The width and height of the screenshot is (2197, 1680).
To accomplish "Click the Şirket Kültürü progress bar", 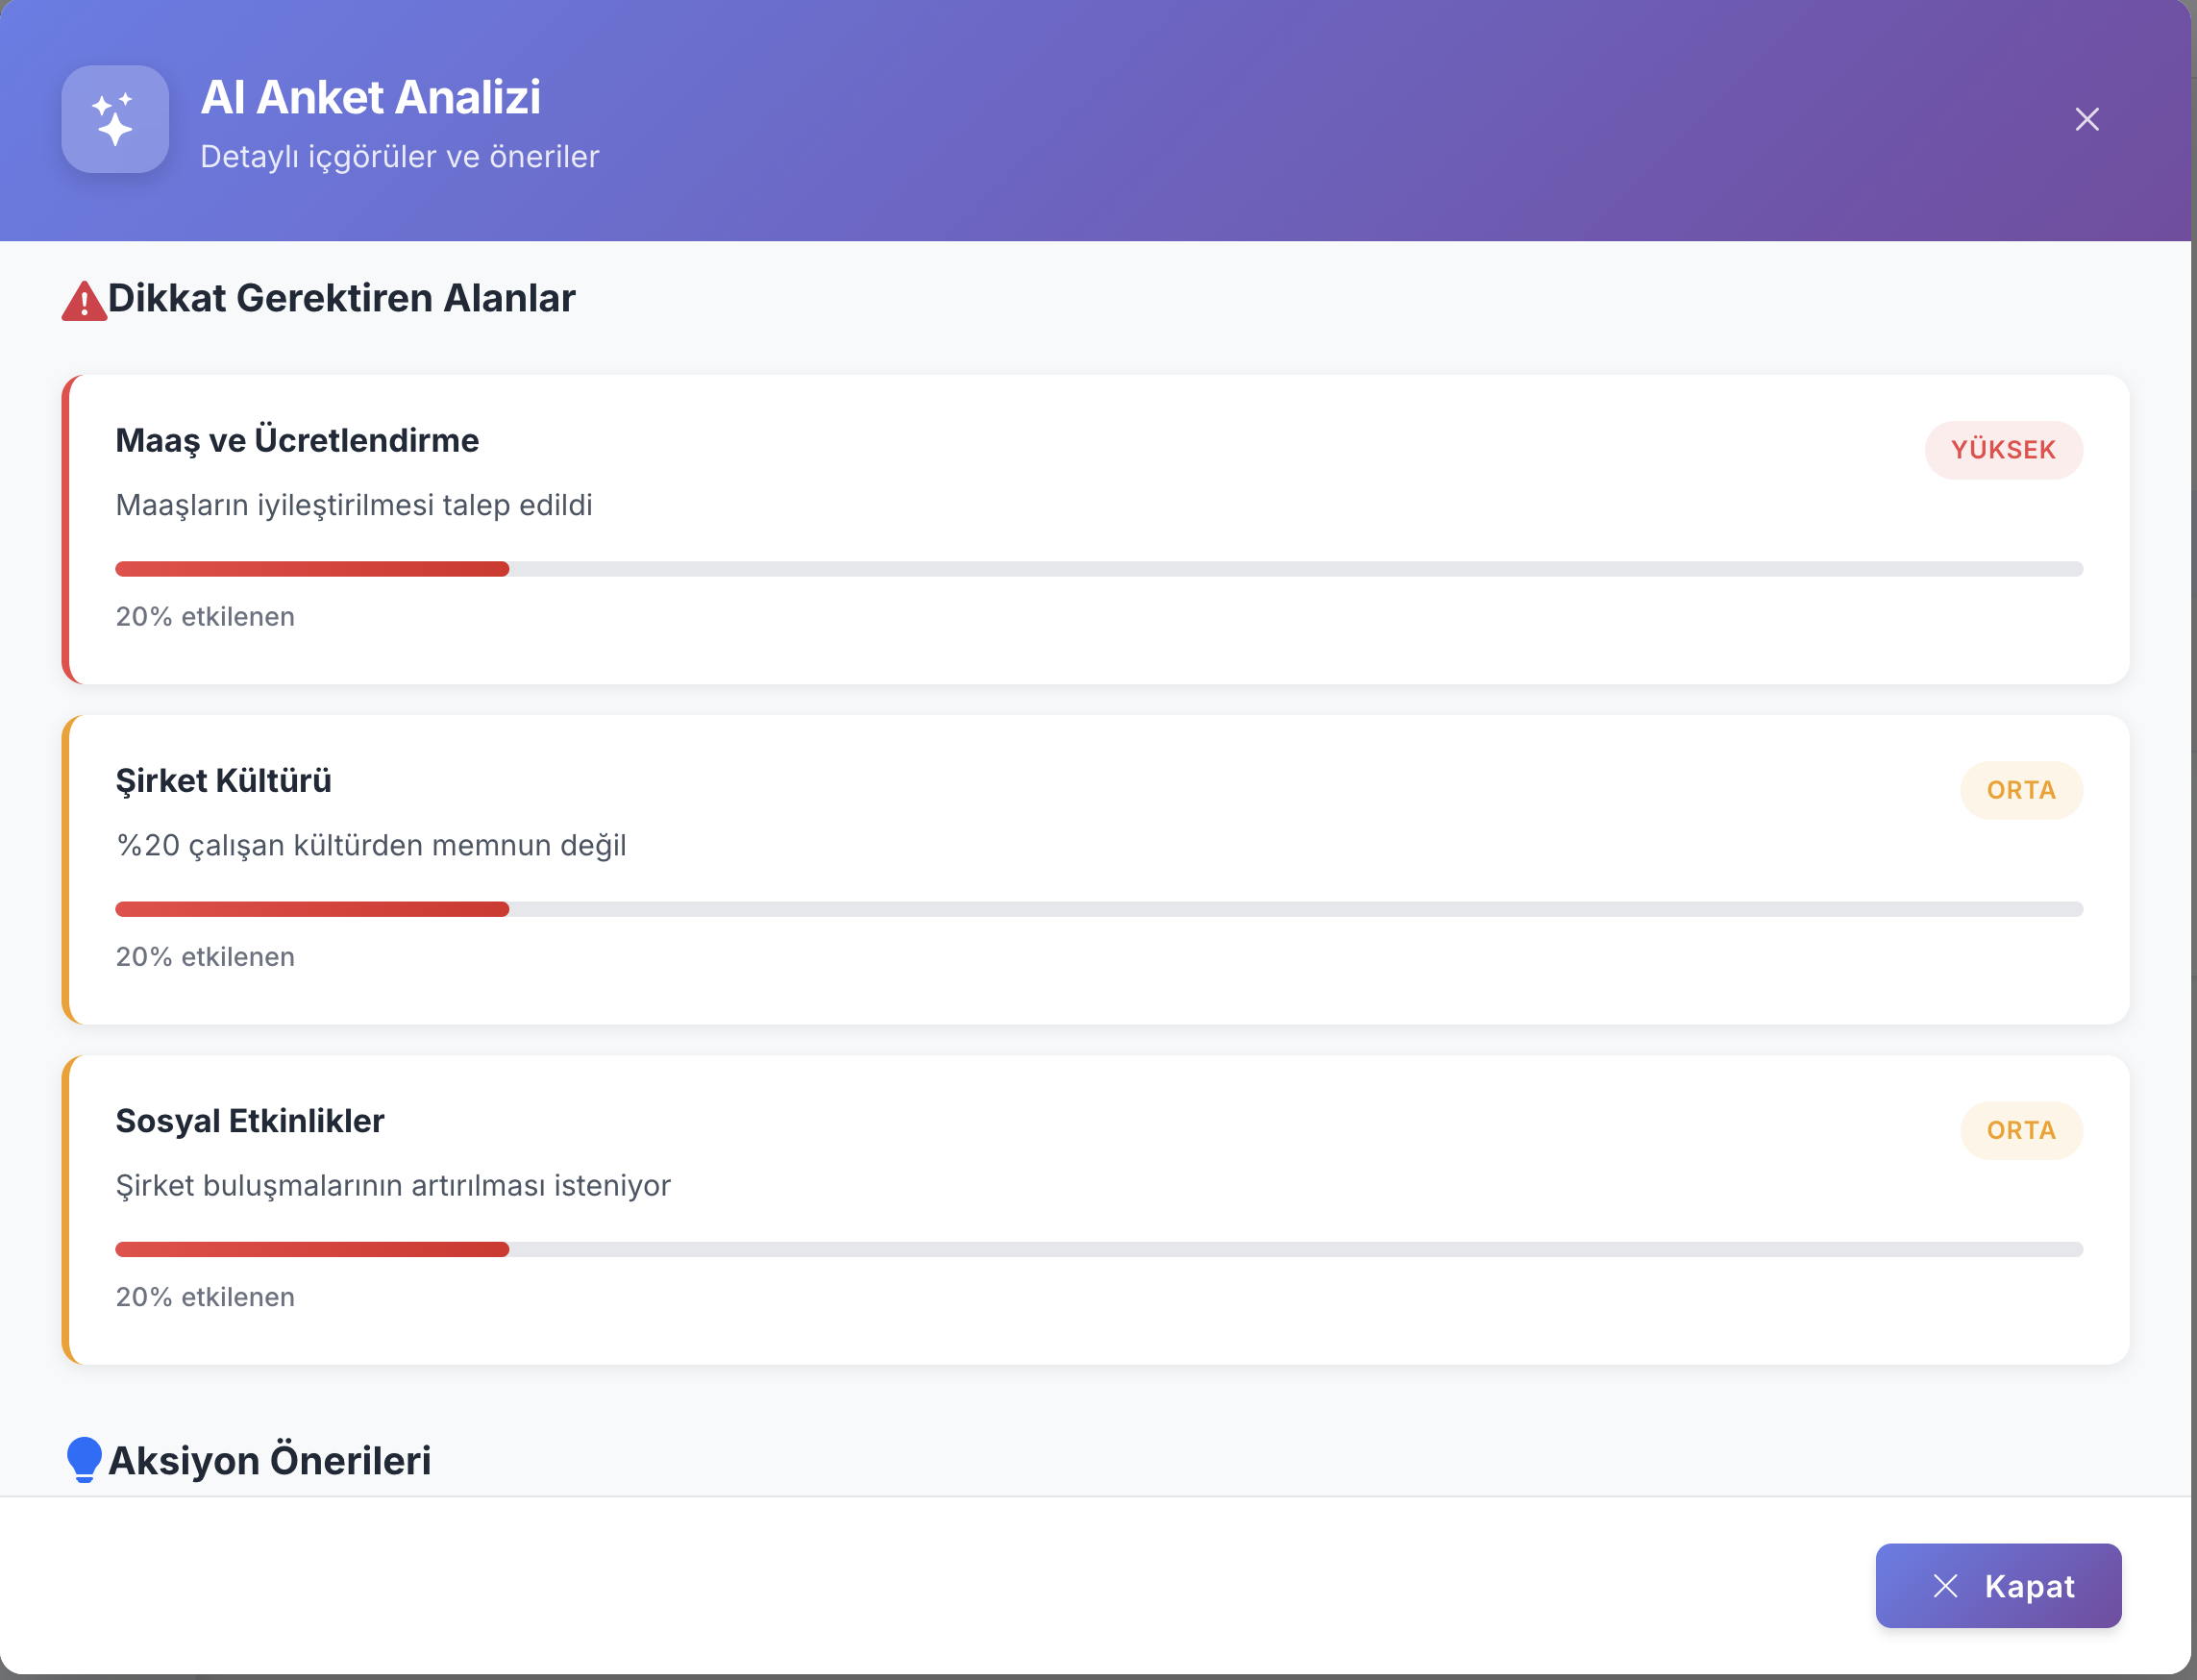I will (1098, 909).
